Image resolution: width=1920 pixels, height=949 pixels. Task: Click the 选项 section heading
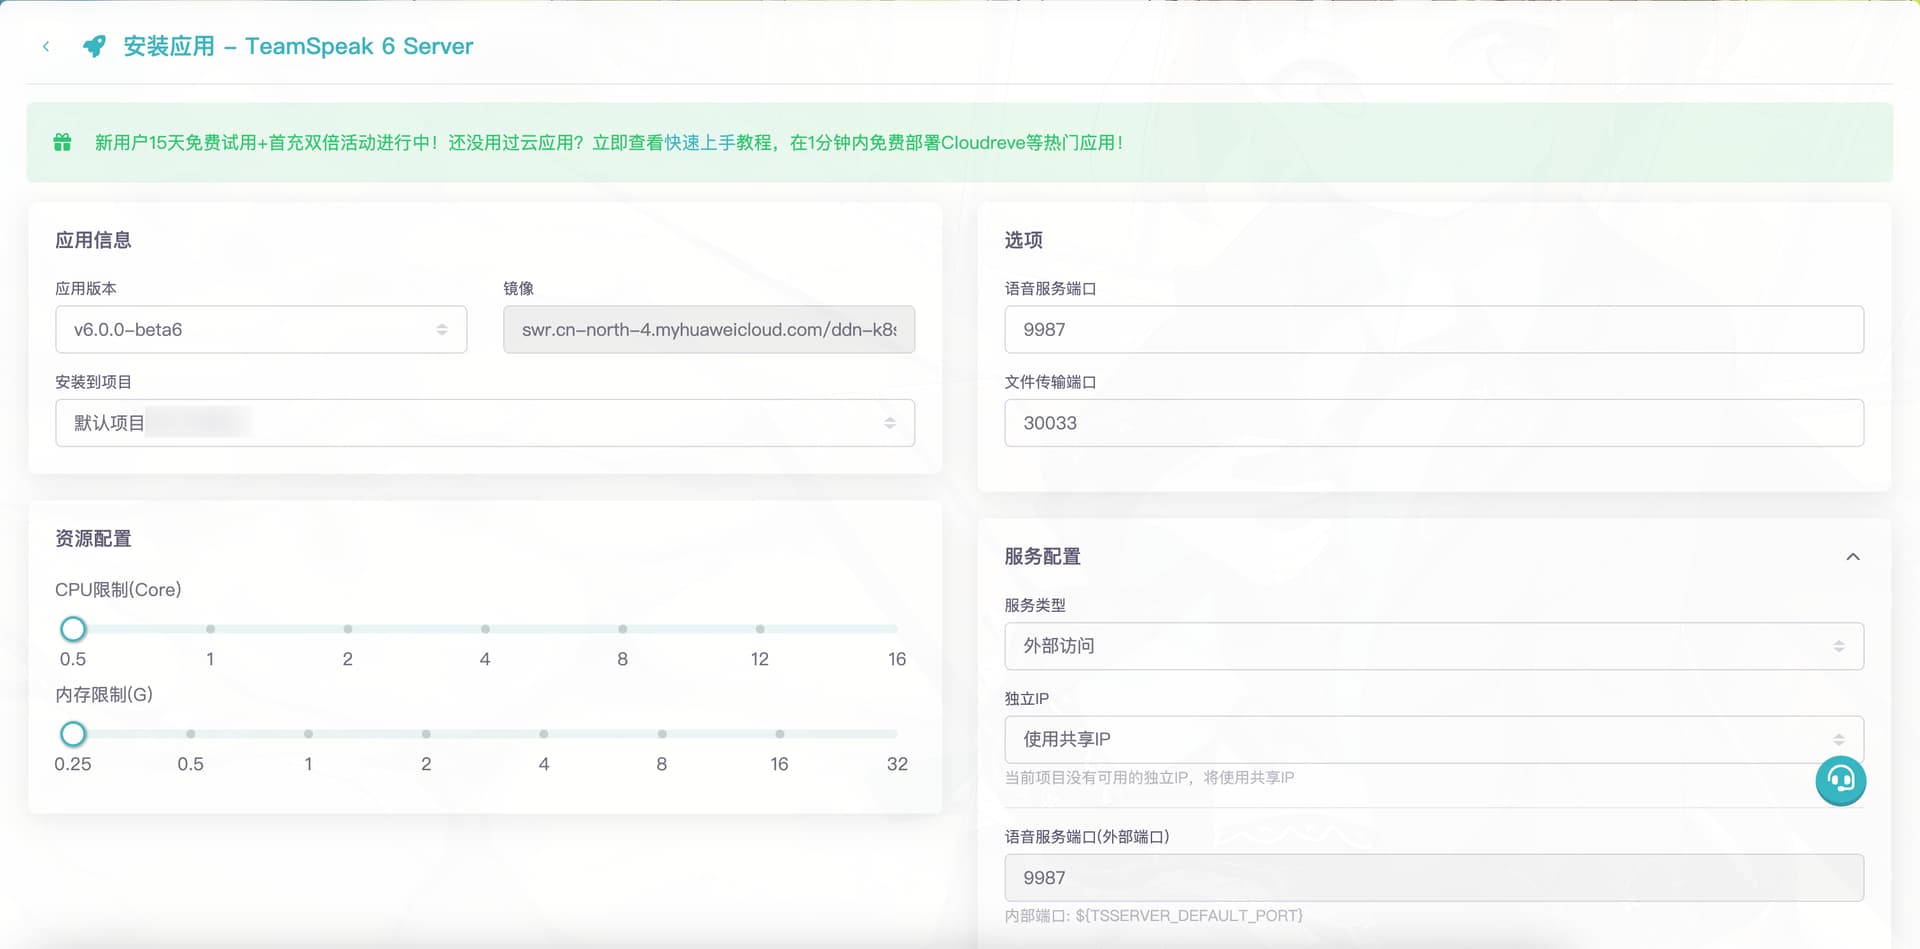(1023, 240)
